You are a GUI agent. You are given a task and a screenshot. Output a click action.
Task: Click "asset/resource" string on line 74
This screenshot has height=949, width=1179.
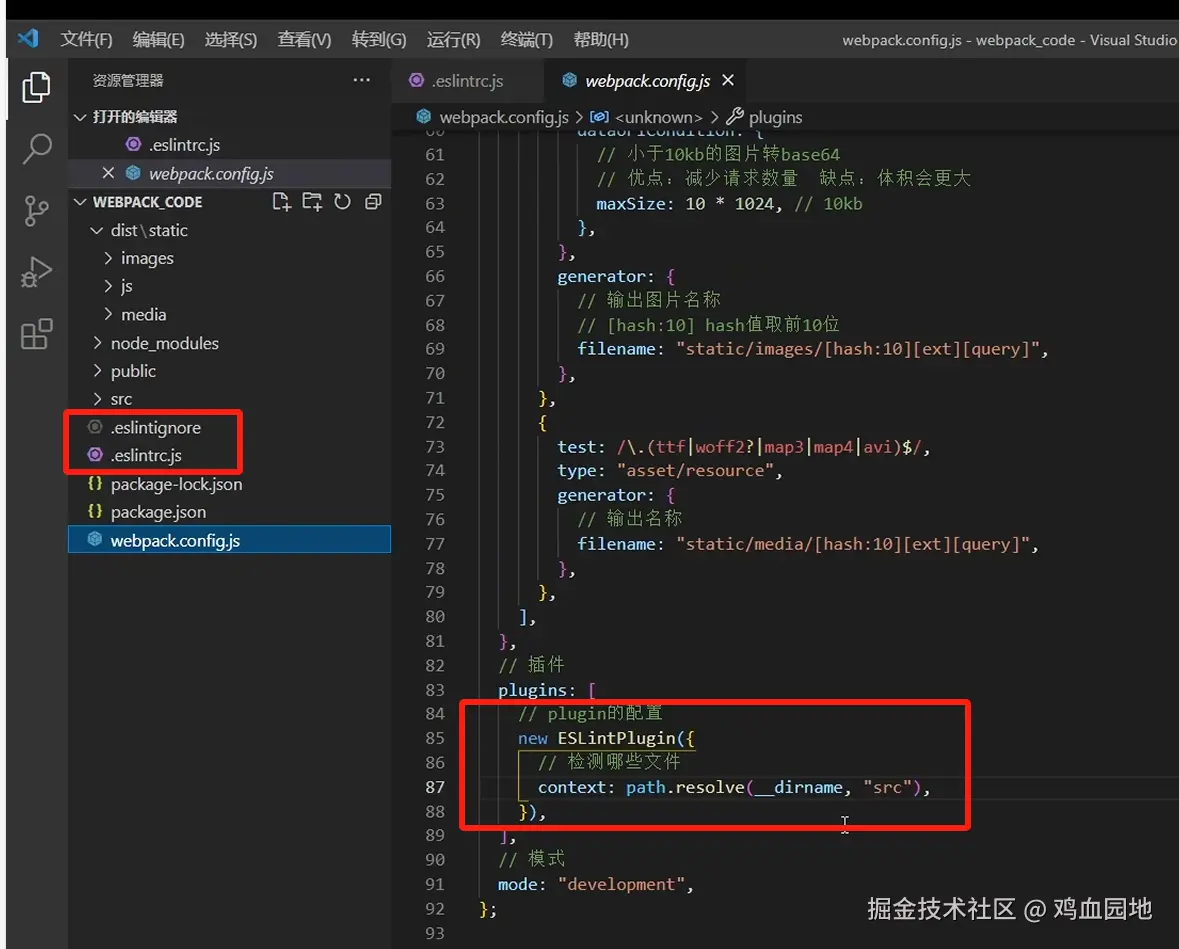[x=696, y=470]
